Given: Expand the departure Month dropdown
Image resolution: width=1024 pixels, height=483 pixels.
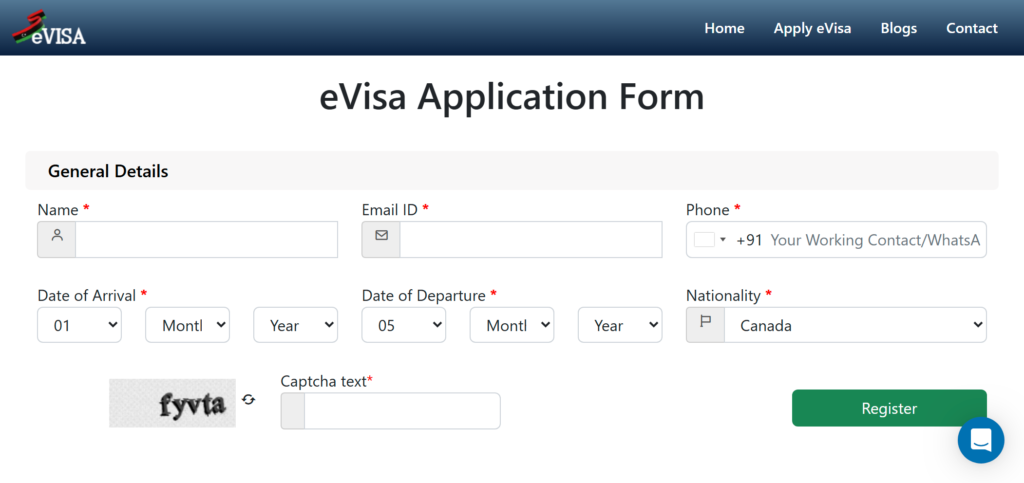Looking at the screenshot, I should [511, 325].
